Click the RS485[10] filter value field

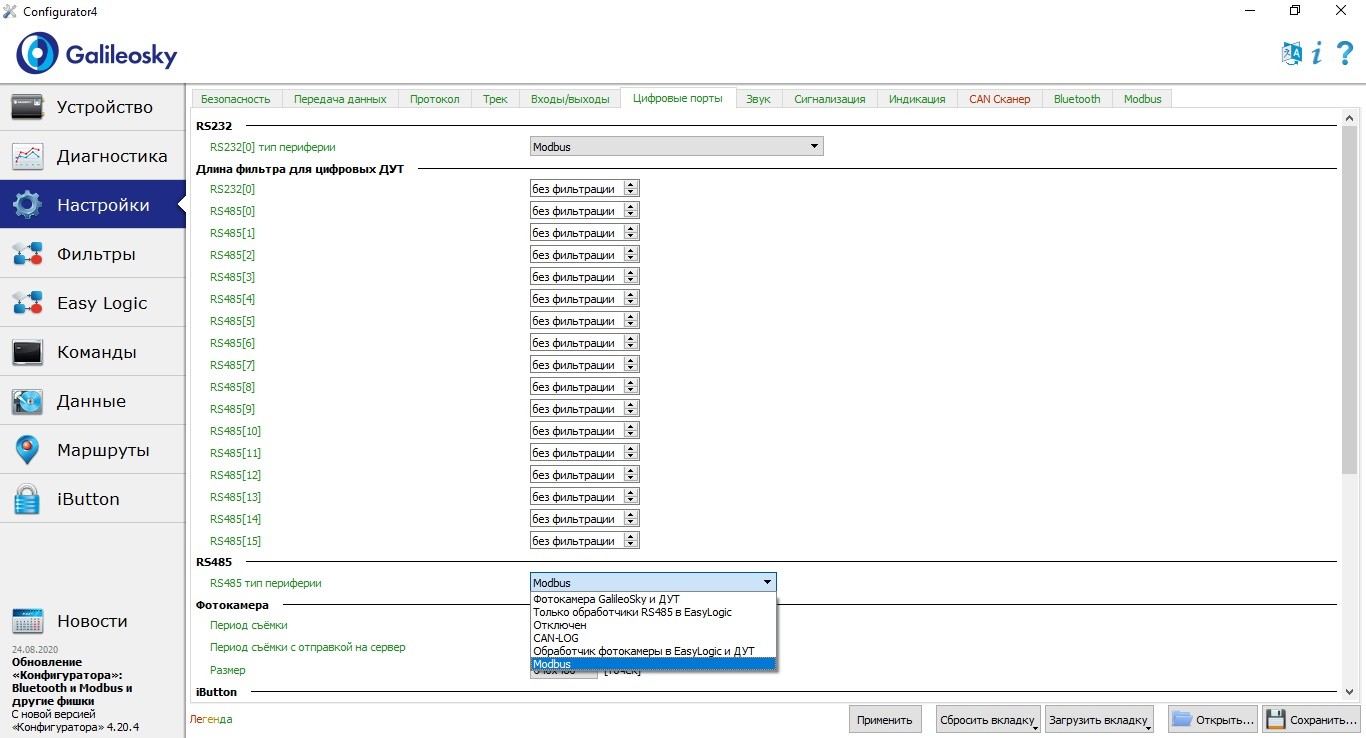[x=576, y=431]
